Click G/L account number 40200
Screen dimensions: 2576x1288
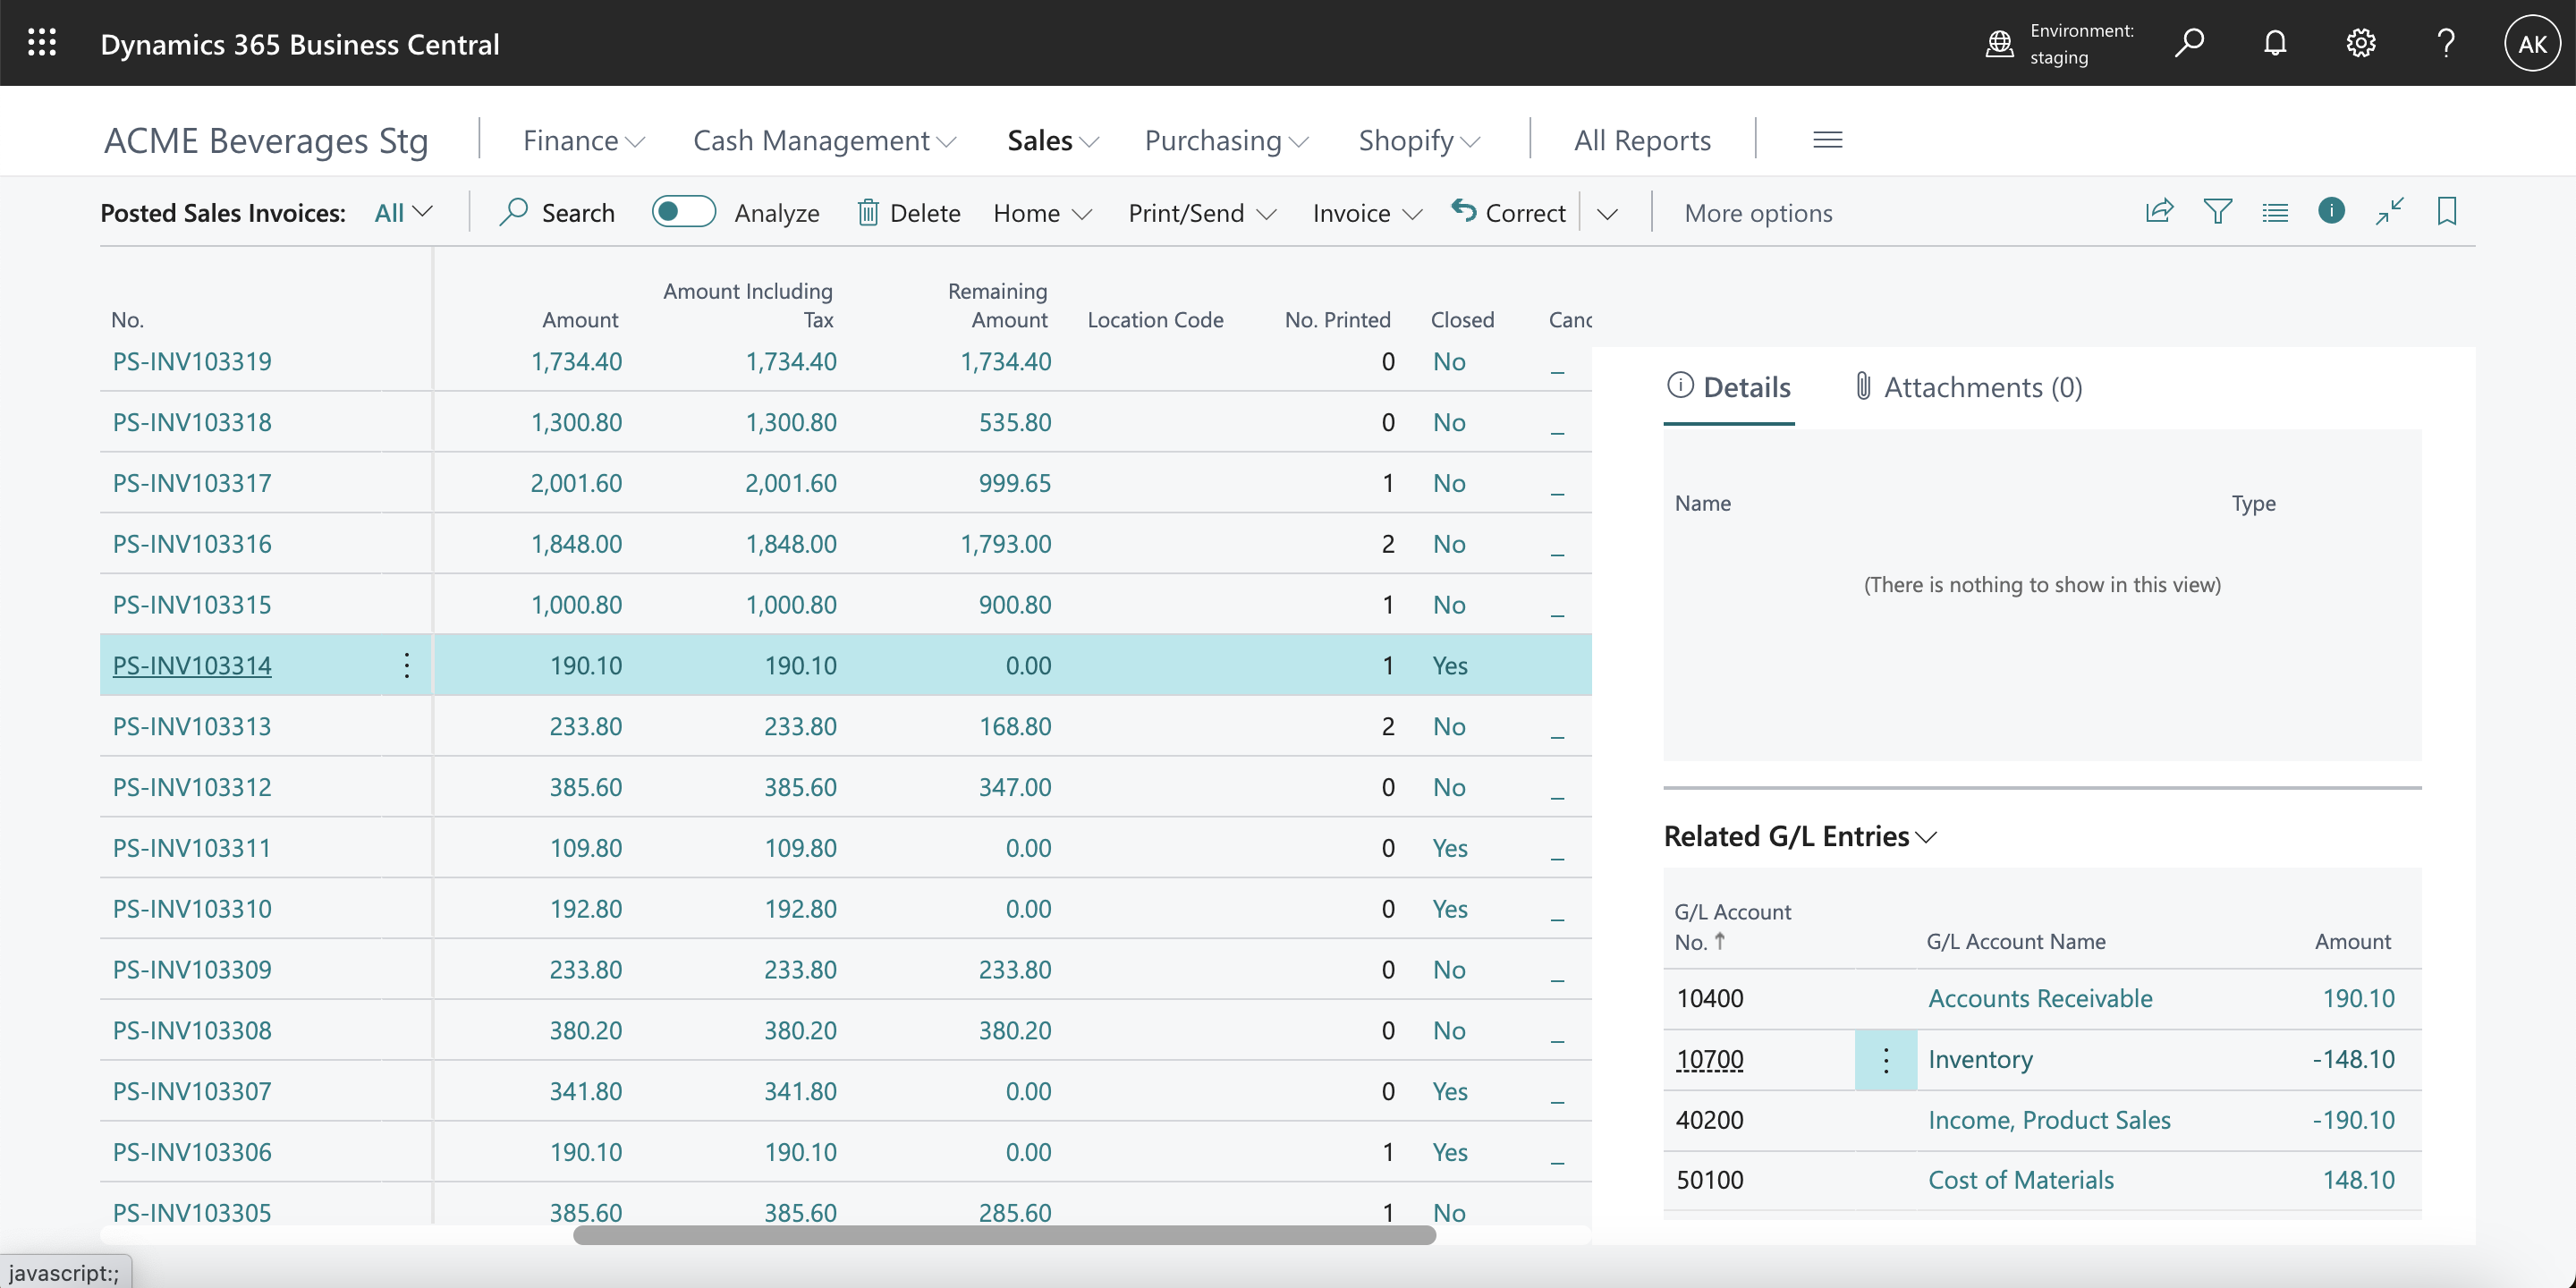[1709, 1120]
